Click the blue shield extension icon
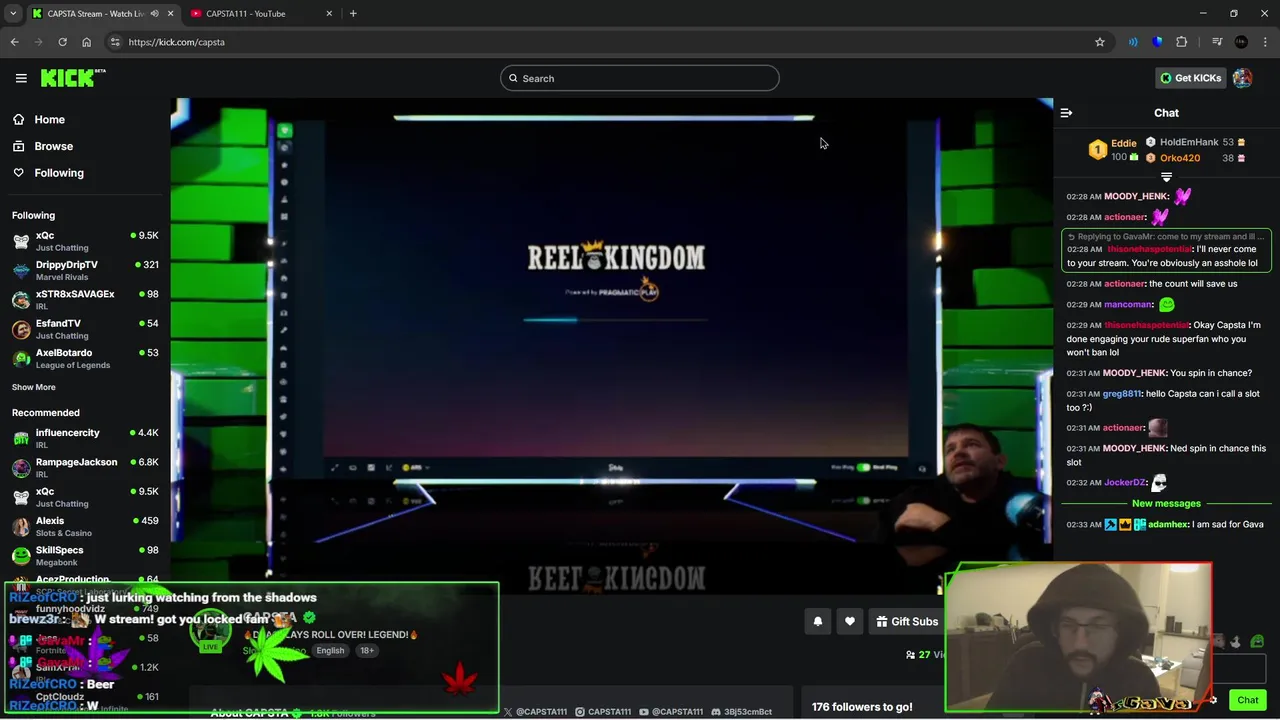This screenshot has height=720, width=1280. [1157, 42]
